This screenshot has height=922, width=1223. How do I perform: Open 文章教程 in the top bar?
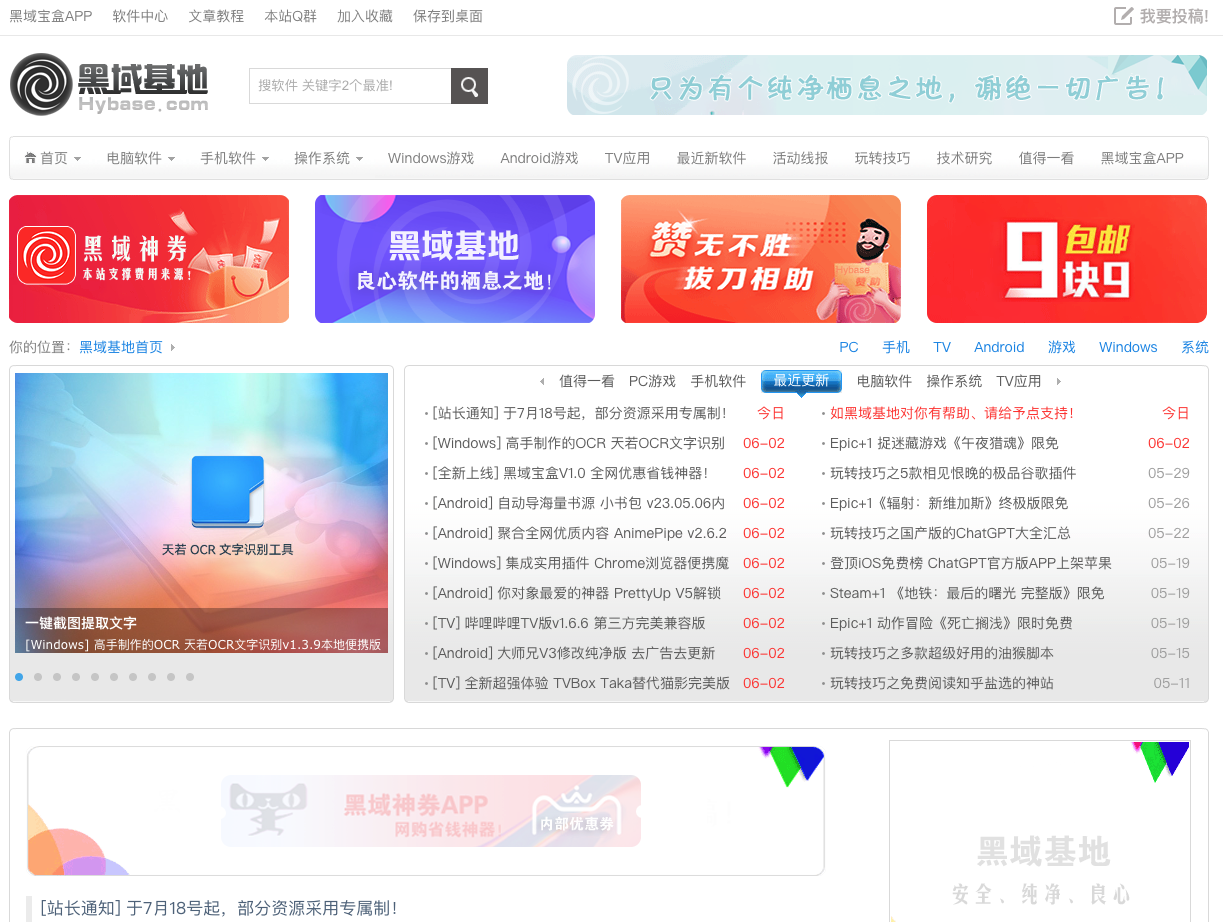[216, 16]
